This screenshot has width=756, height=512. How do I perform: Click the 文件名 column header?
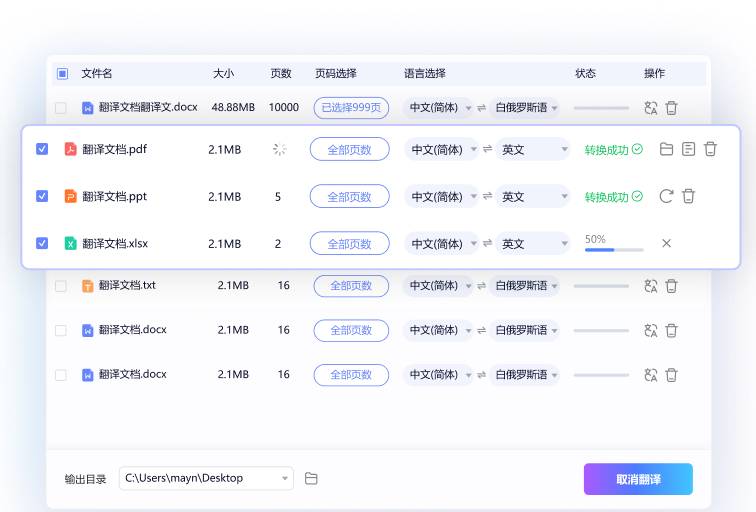point(96,74)
